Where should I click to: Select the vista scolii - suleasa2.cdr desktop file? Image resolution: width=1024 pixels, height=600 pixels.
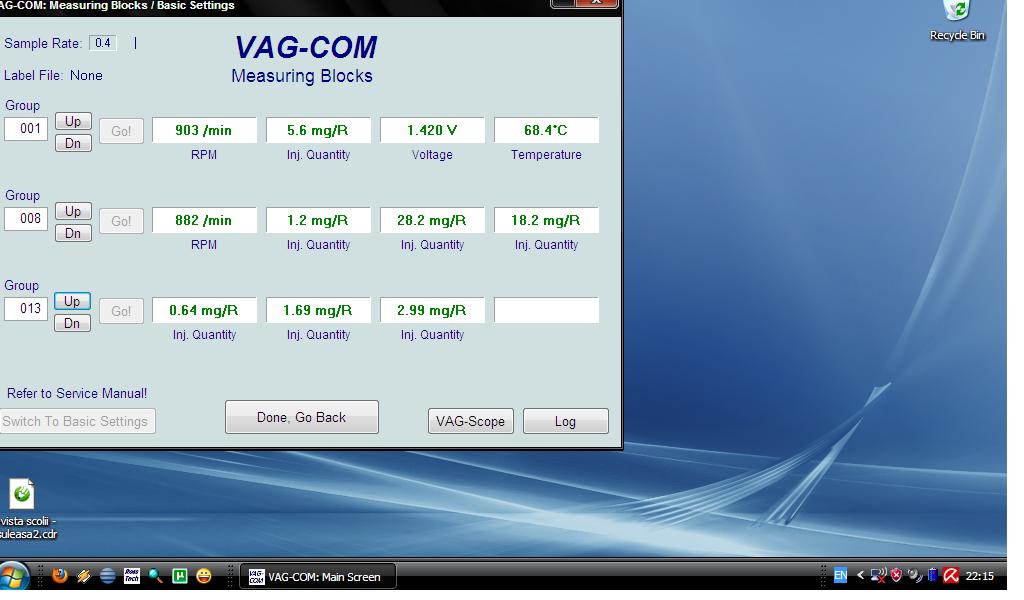tap(27, 509)
